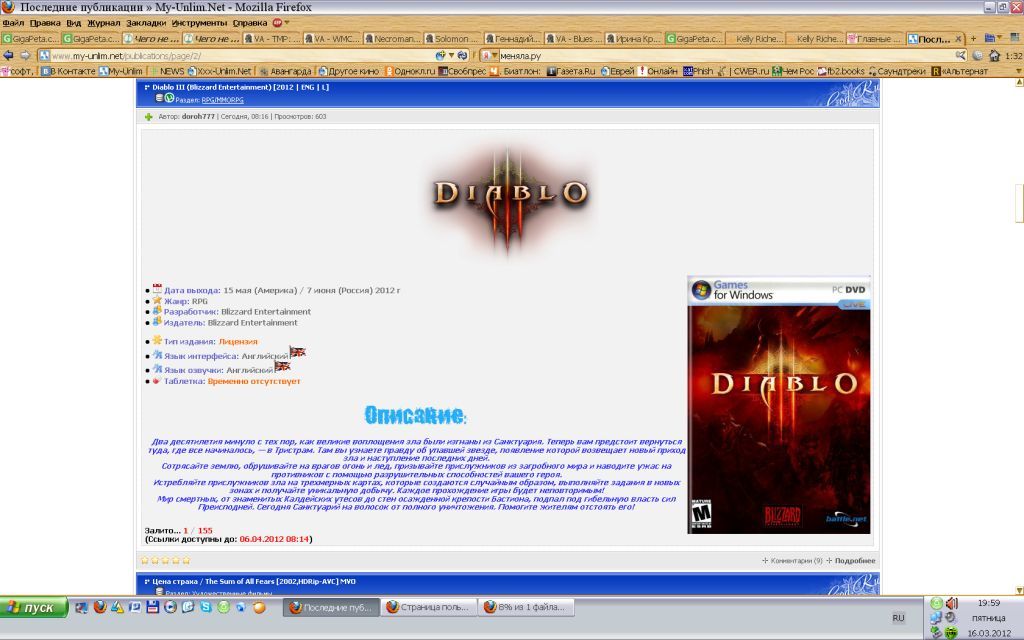Switch to the 'Главные' tab
Viewport: 1024px width, 640px height.
(874, 39)
